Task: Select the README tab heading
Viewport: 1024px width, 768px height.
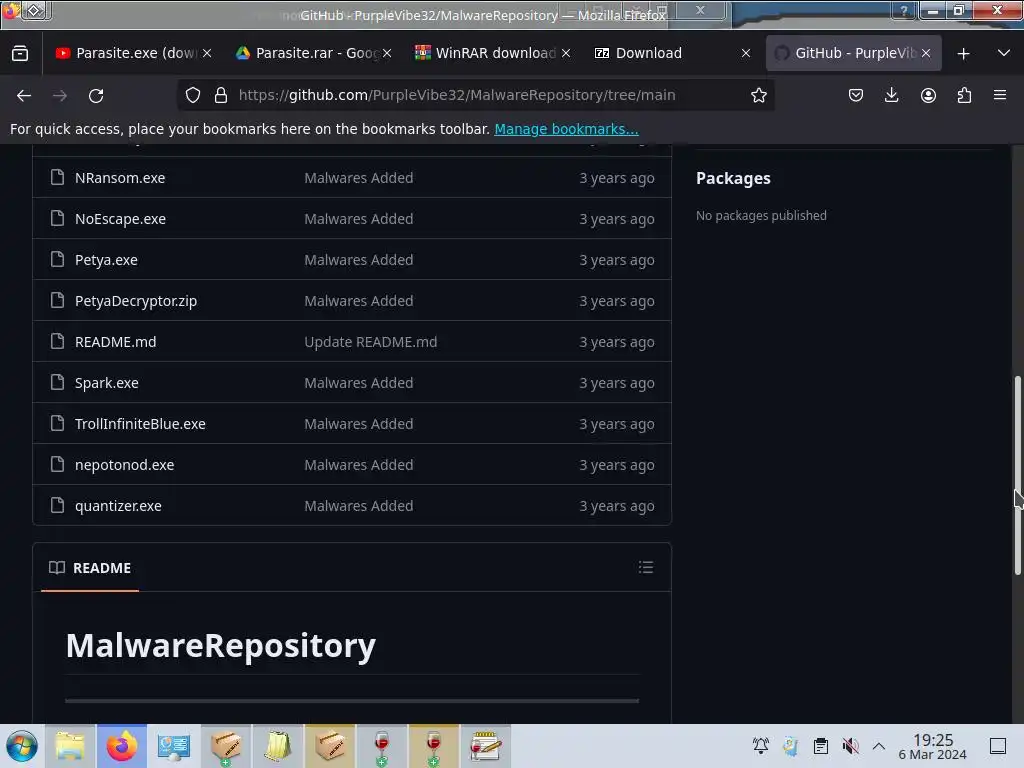Action: [90, 568]
